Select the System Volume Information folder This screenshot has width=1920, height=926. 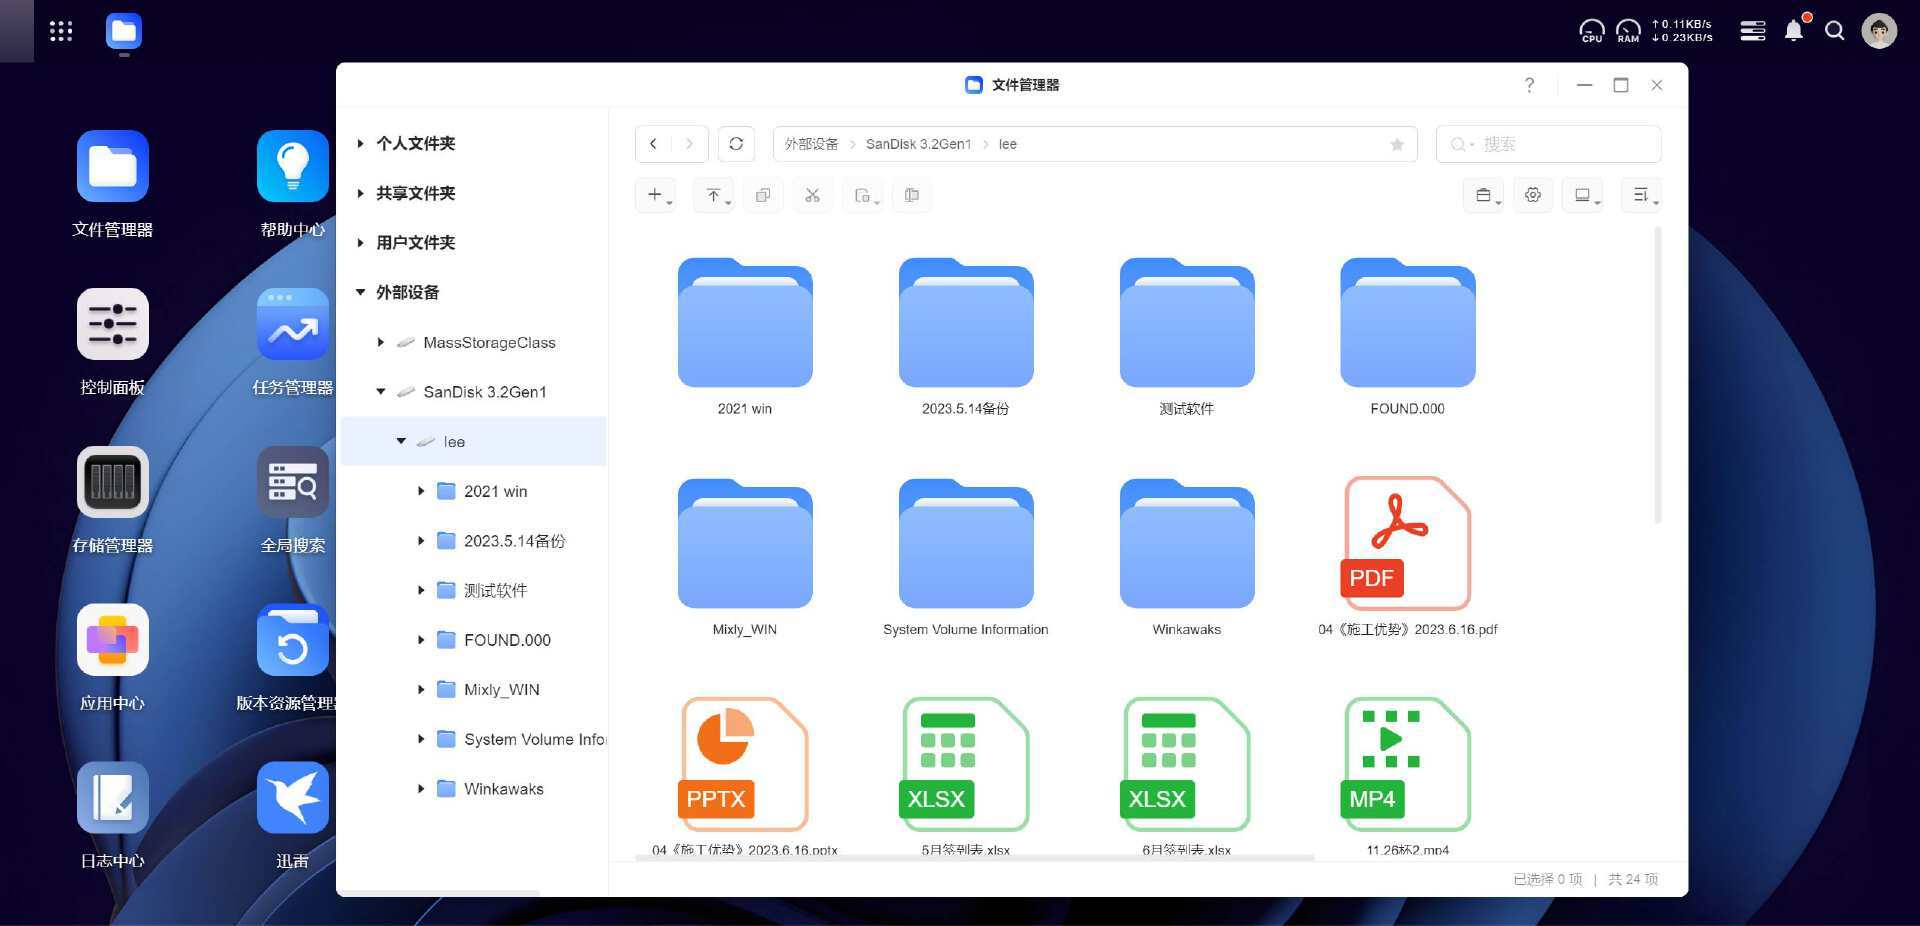pyautogui.click(x=966, y=544)
